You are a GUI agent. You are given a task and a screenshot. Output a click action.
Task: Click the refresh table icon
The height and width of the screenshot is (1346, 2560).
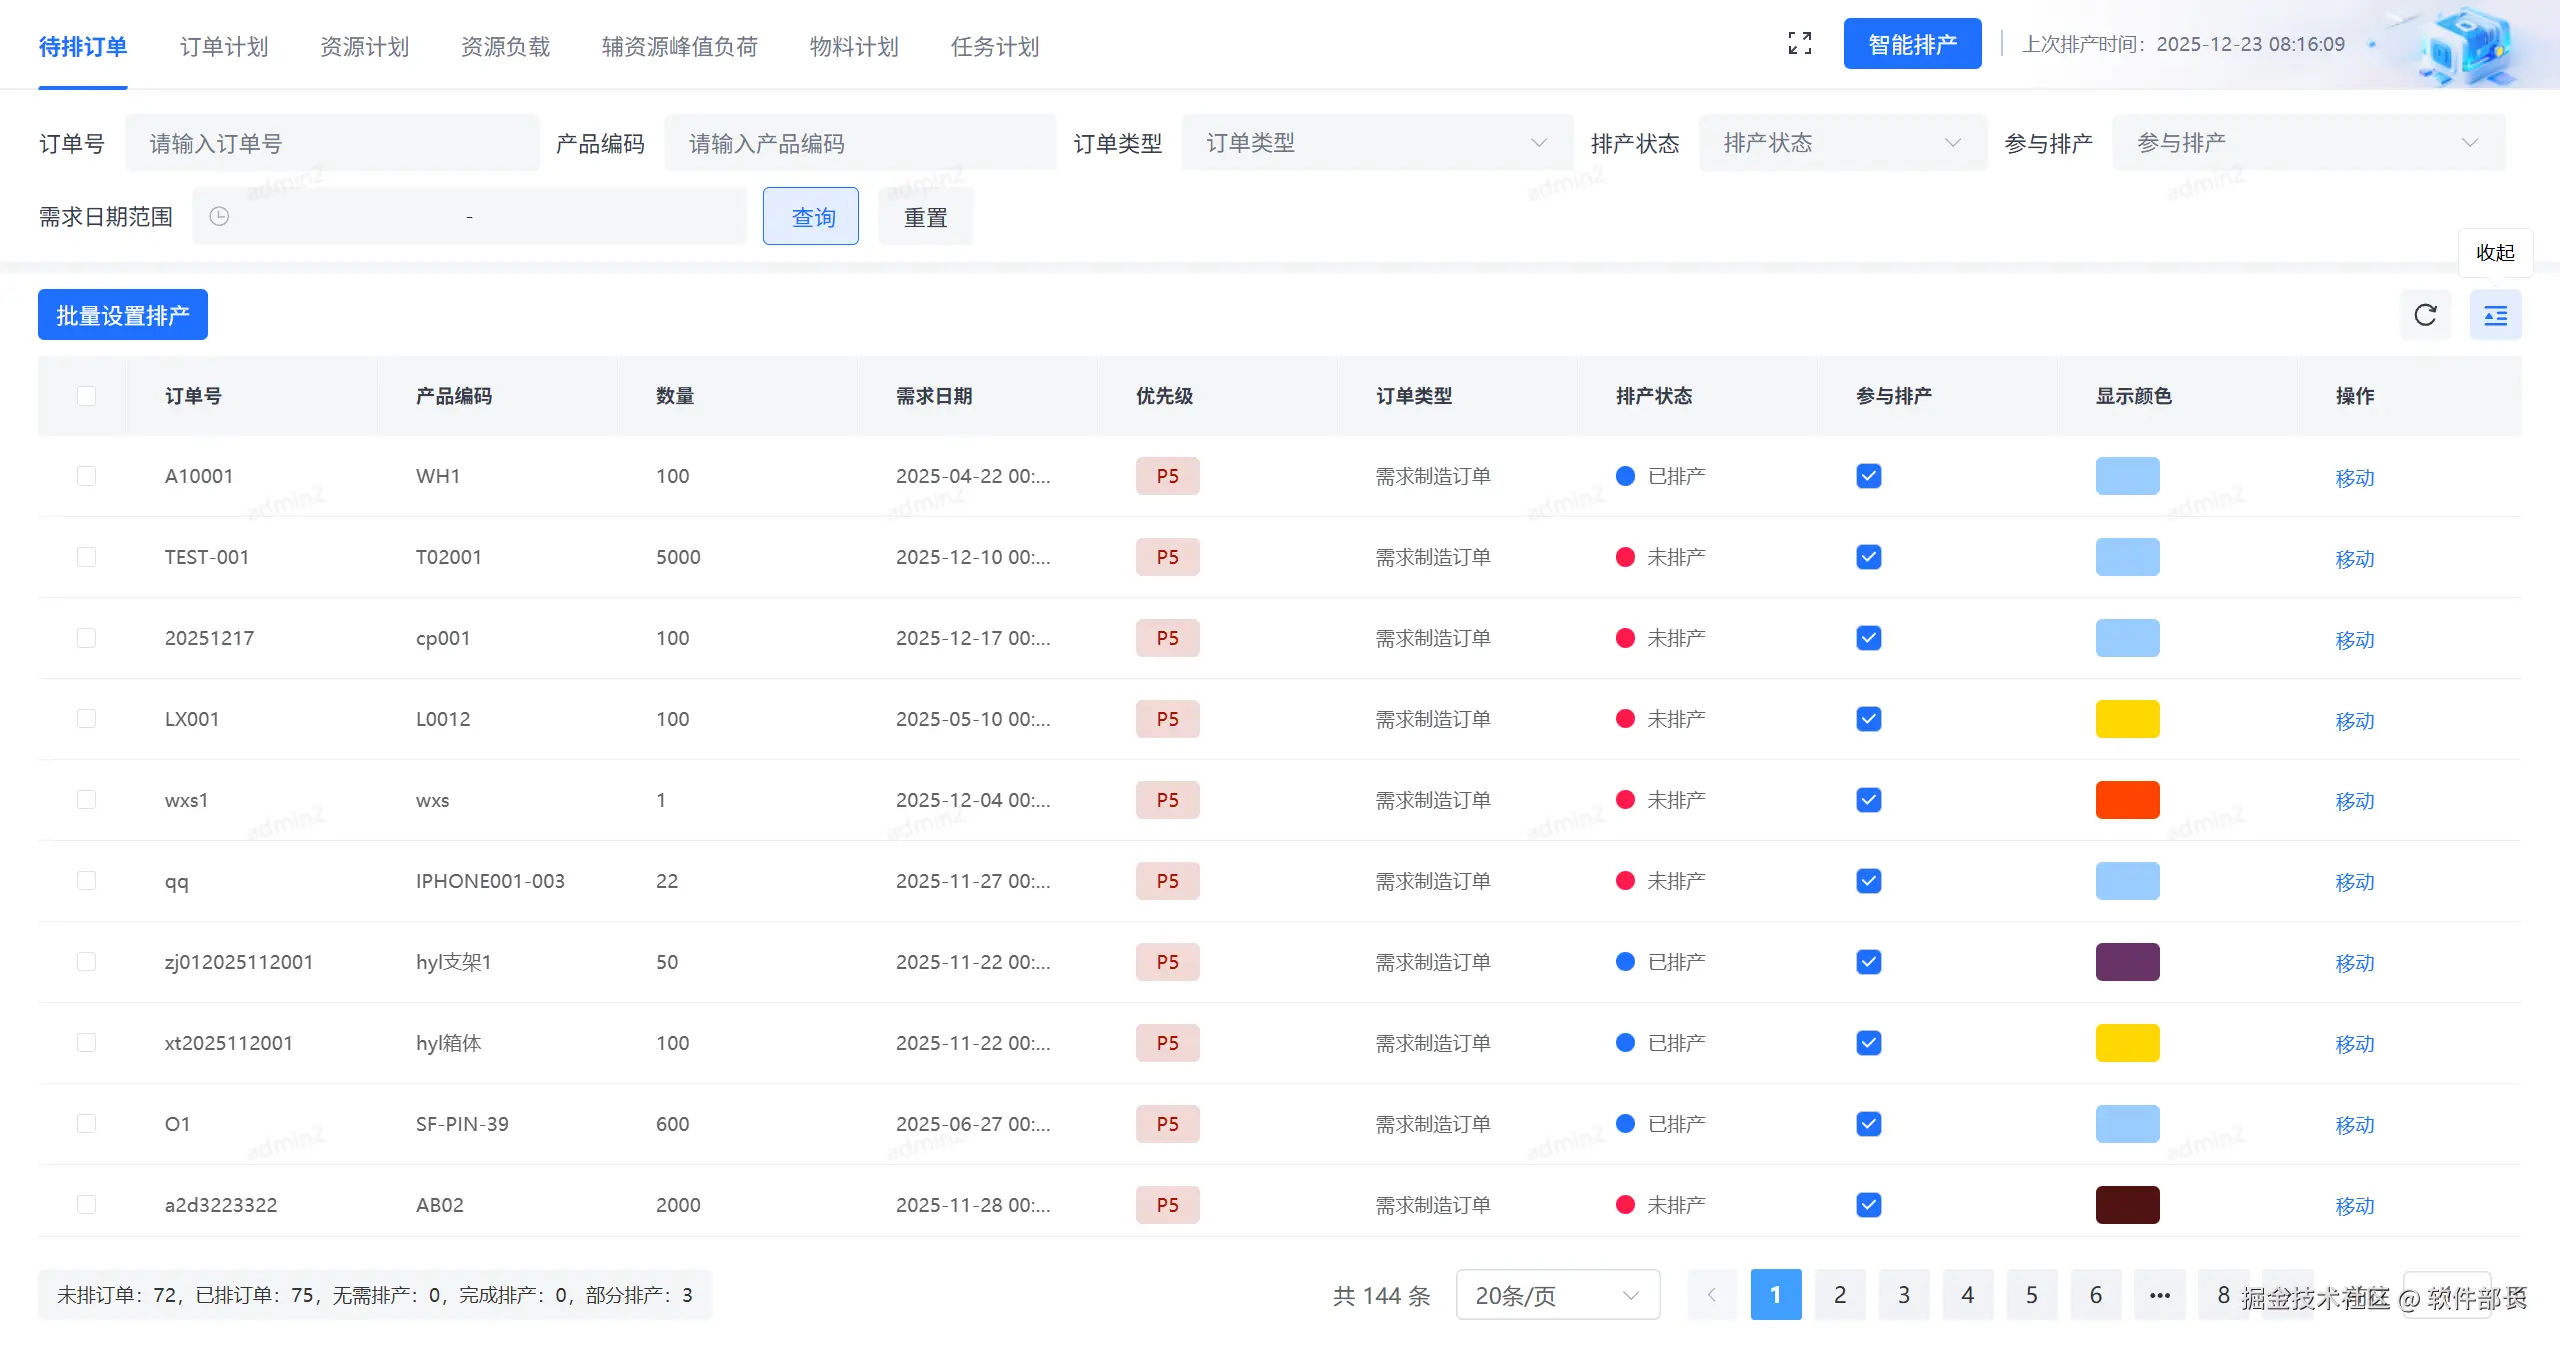pyautogui.click(x=2425, y=315)
